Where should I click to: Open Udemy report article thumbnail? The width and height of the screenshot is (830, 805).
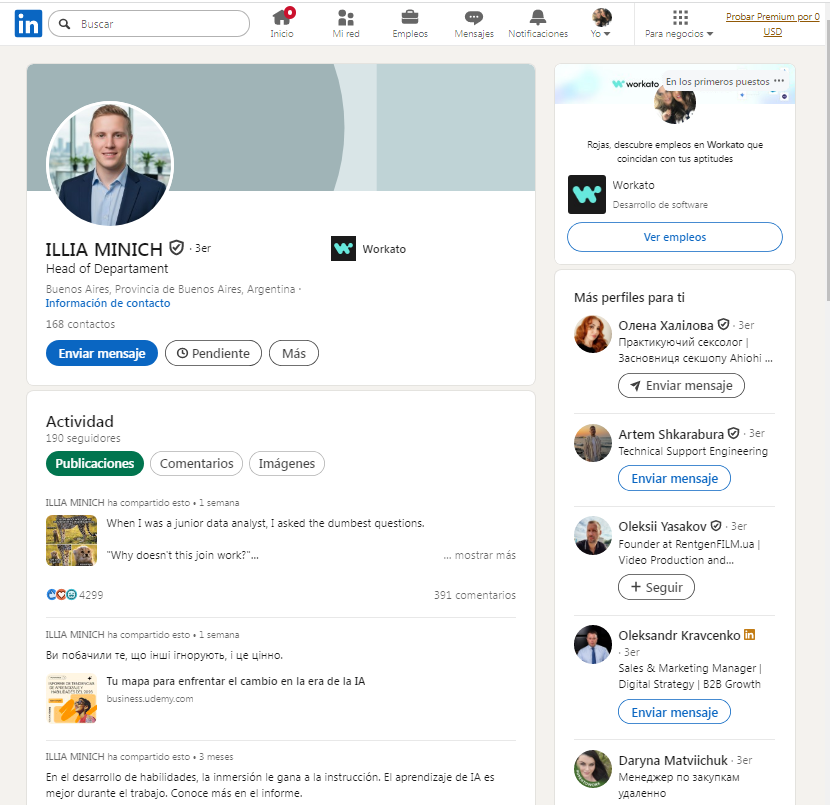coord(71,698)
